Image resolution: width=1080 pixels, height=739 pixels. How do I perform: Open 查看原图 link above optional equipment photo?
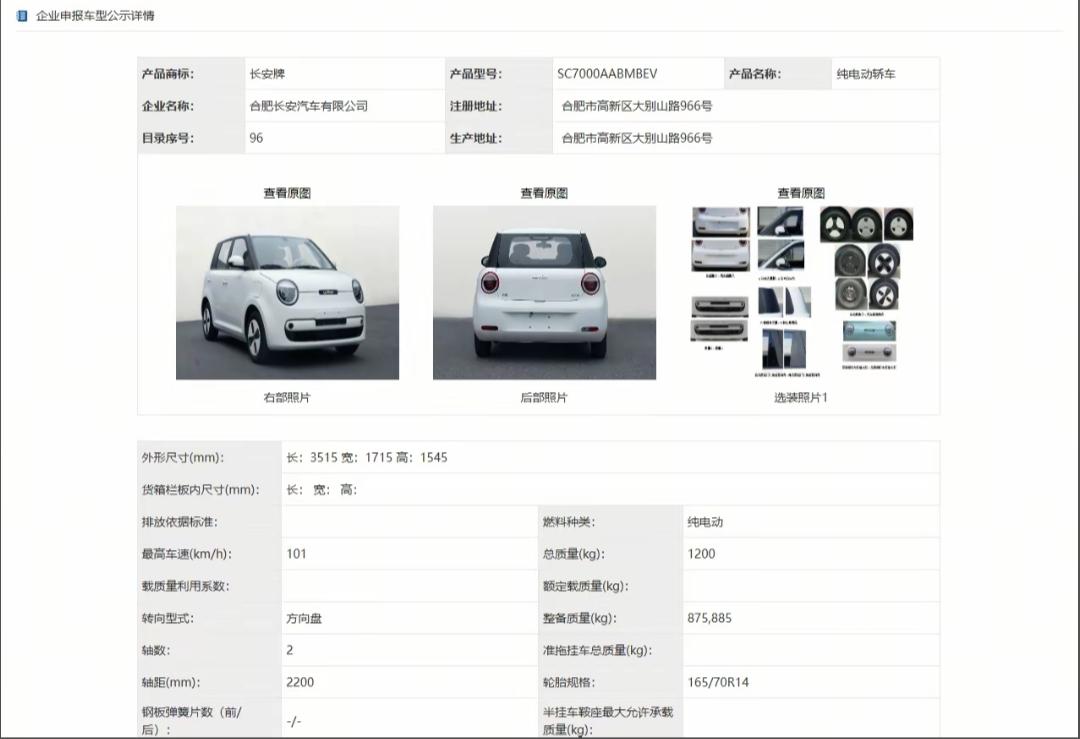click(801, 193)
